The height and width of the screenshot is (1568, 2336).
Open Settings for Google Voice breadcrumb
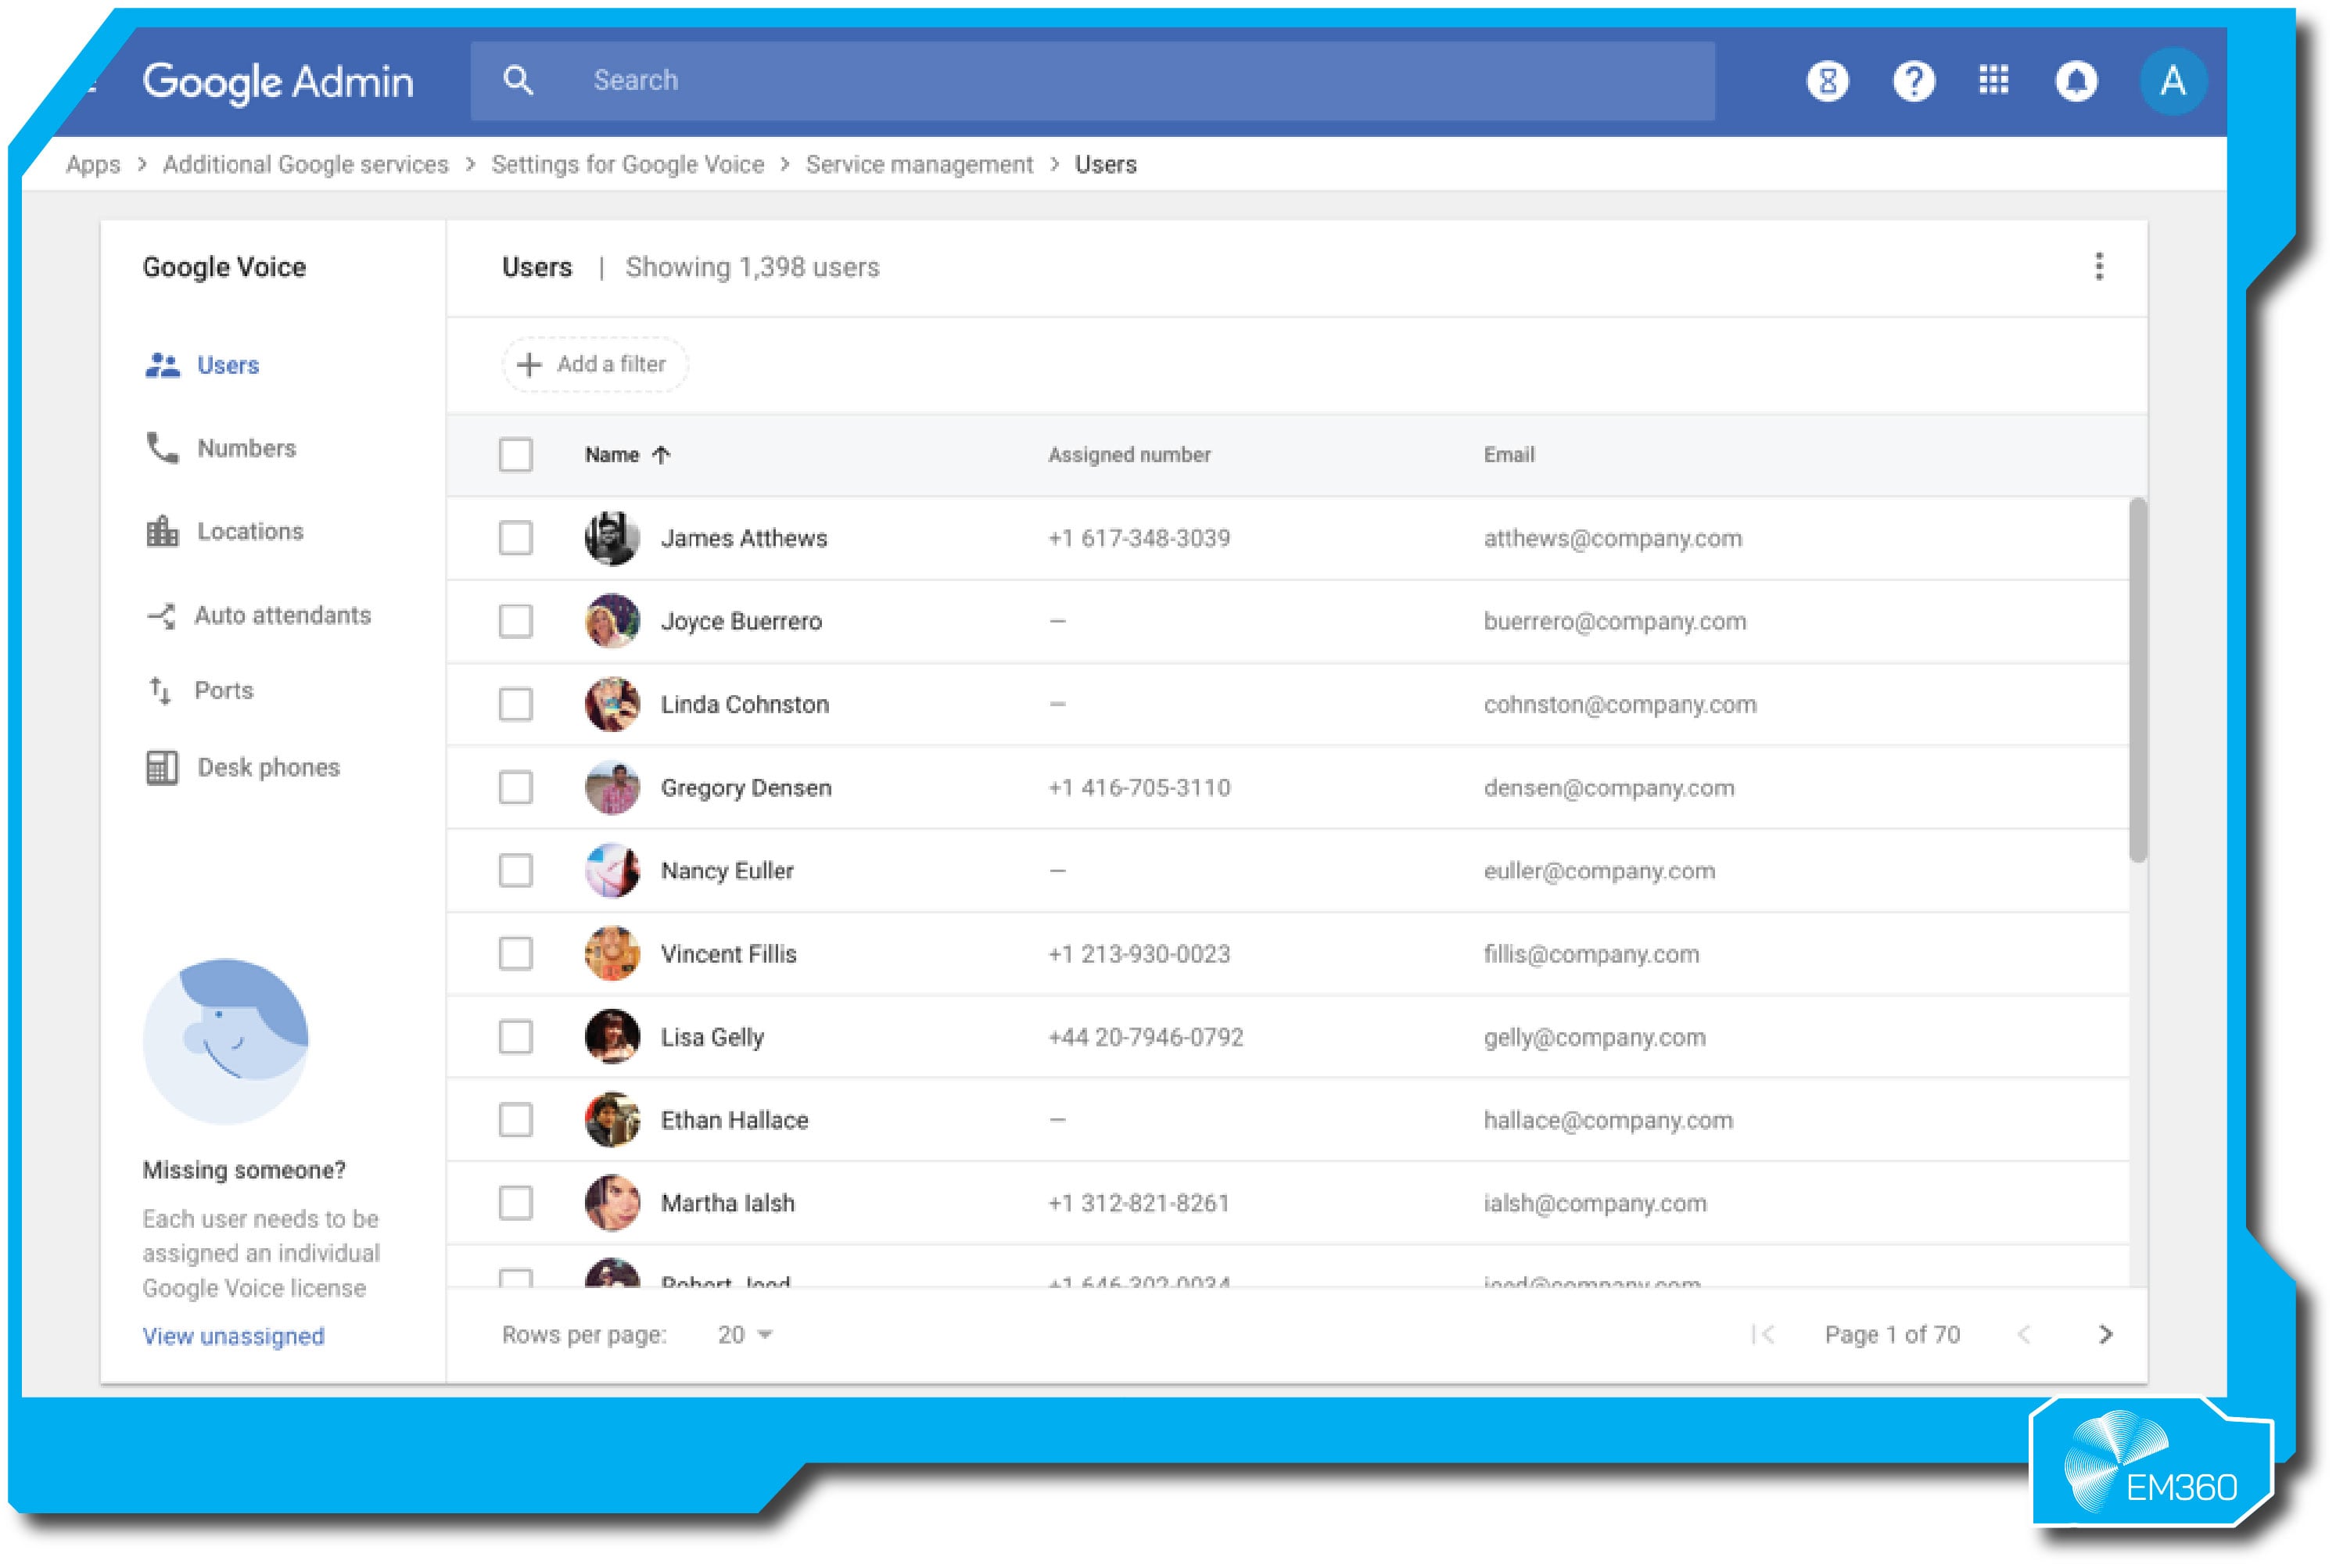point(627,164)
